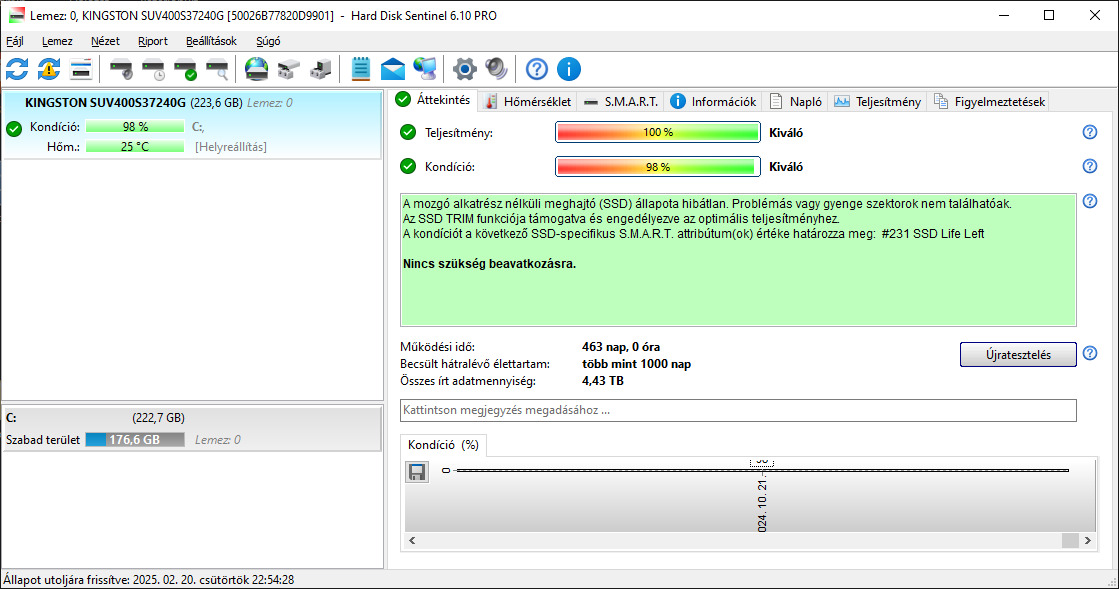
Task: Click the Szabad terület 176,6 GB bar
Action: click(x=135, y=440)
